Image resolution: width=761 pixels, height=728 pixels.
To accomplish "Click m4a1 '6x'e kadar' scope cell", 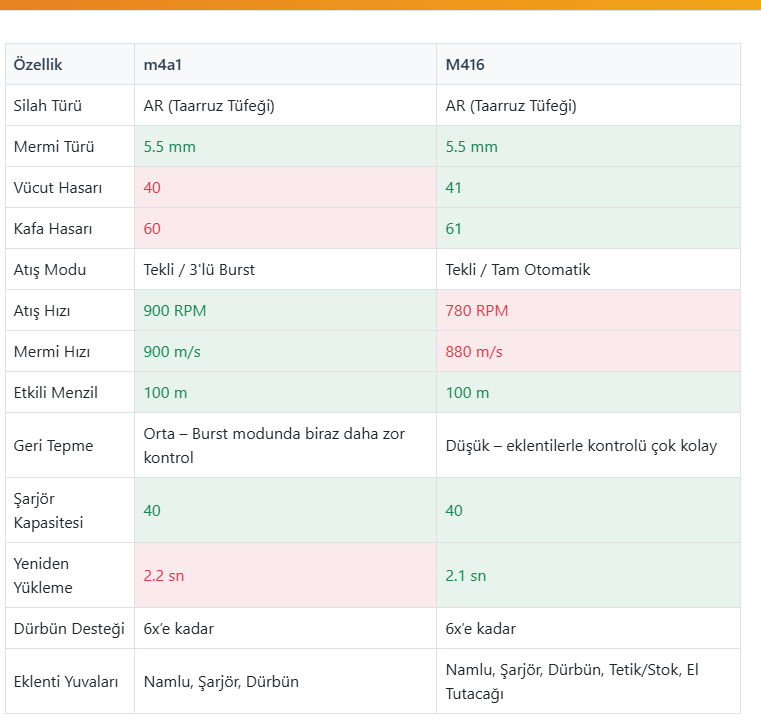I will pyautogui.click(x=285, y=629).
